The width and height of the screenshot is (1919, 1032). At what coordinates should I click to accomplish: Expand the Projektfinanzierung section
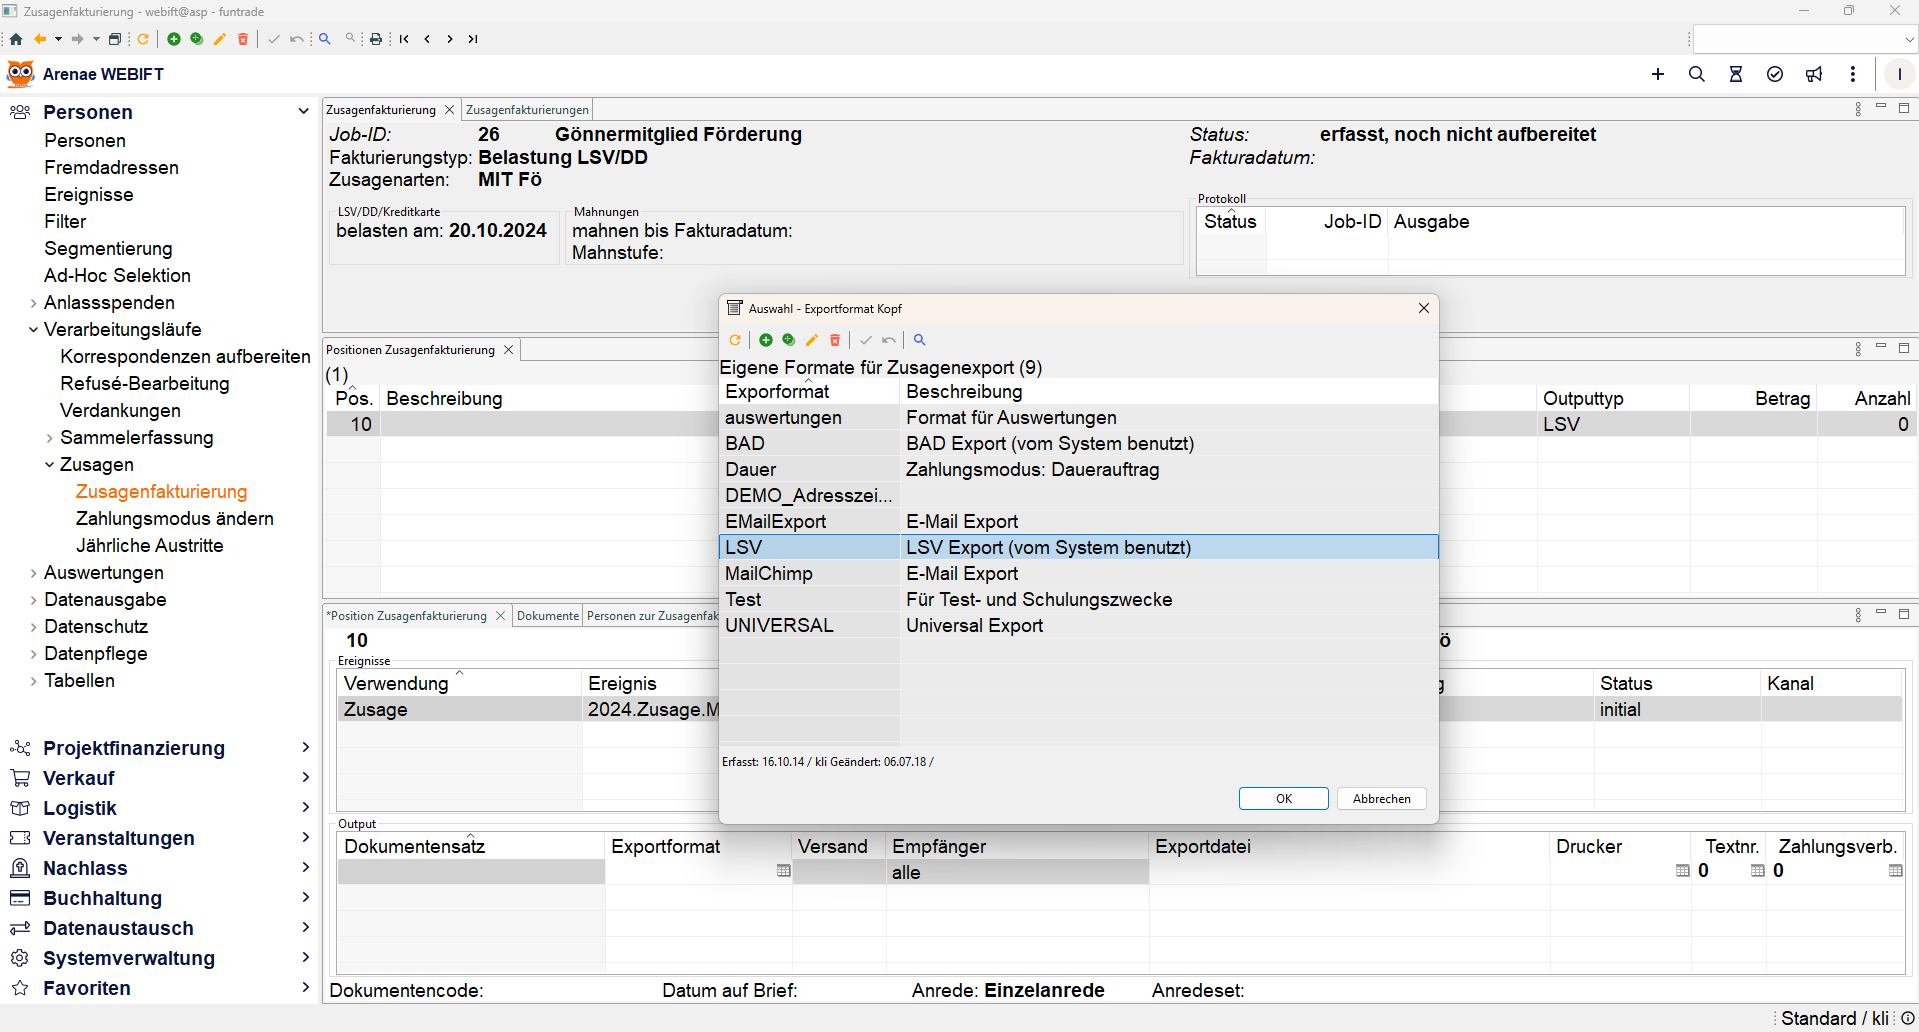coord(305,748)
